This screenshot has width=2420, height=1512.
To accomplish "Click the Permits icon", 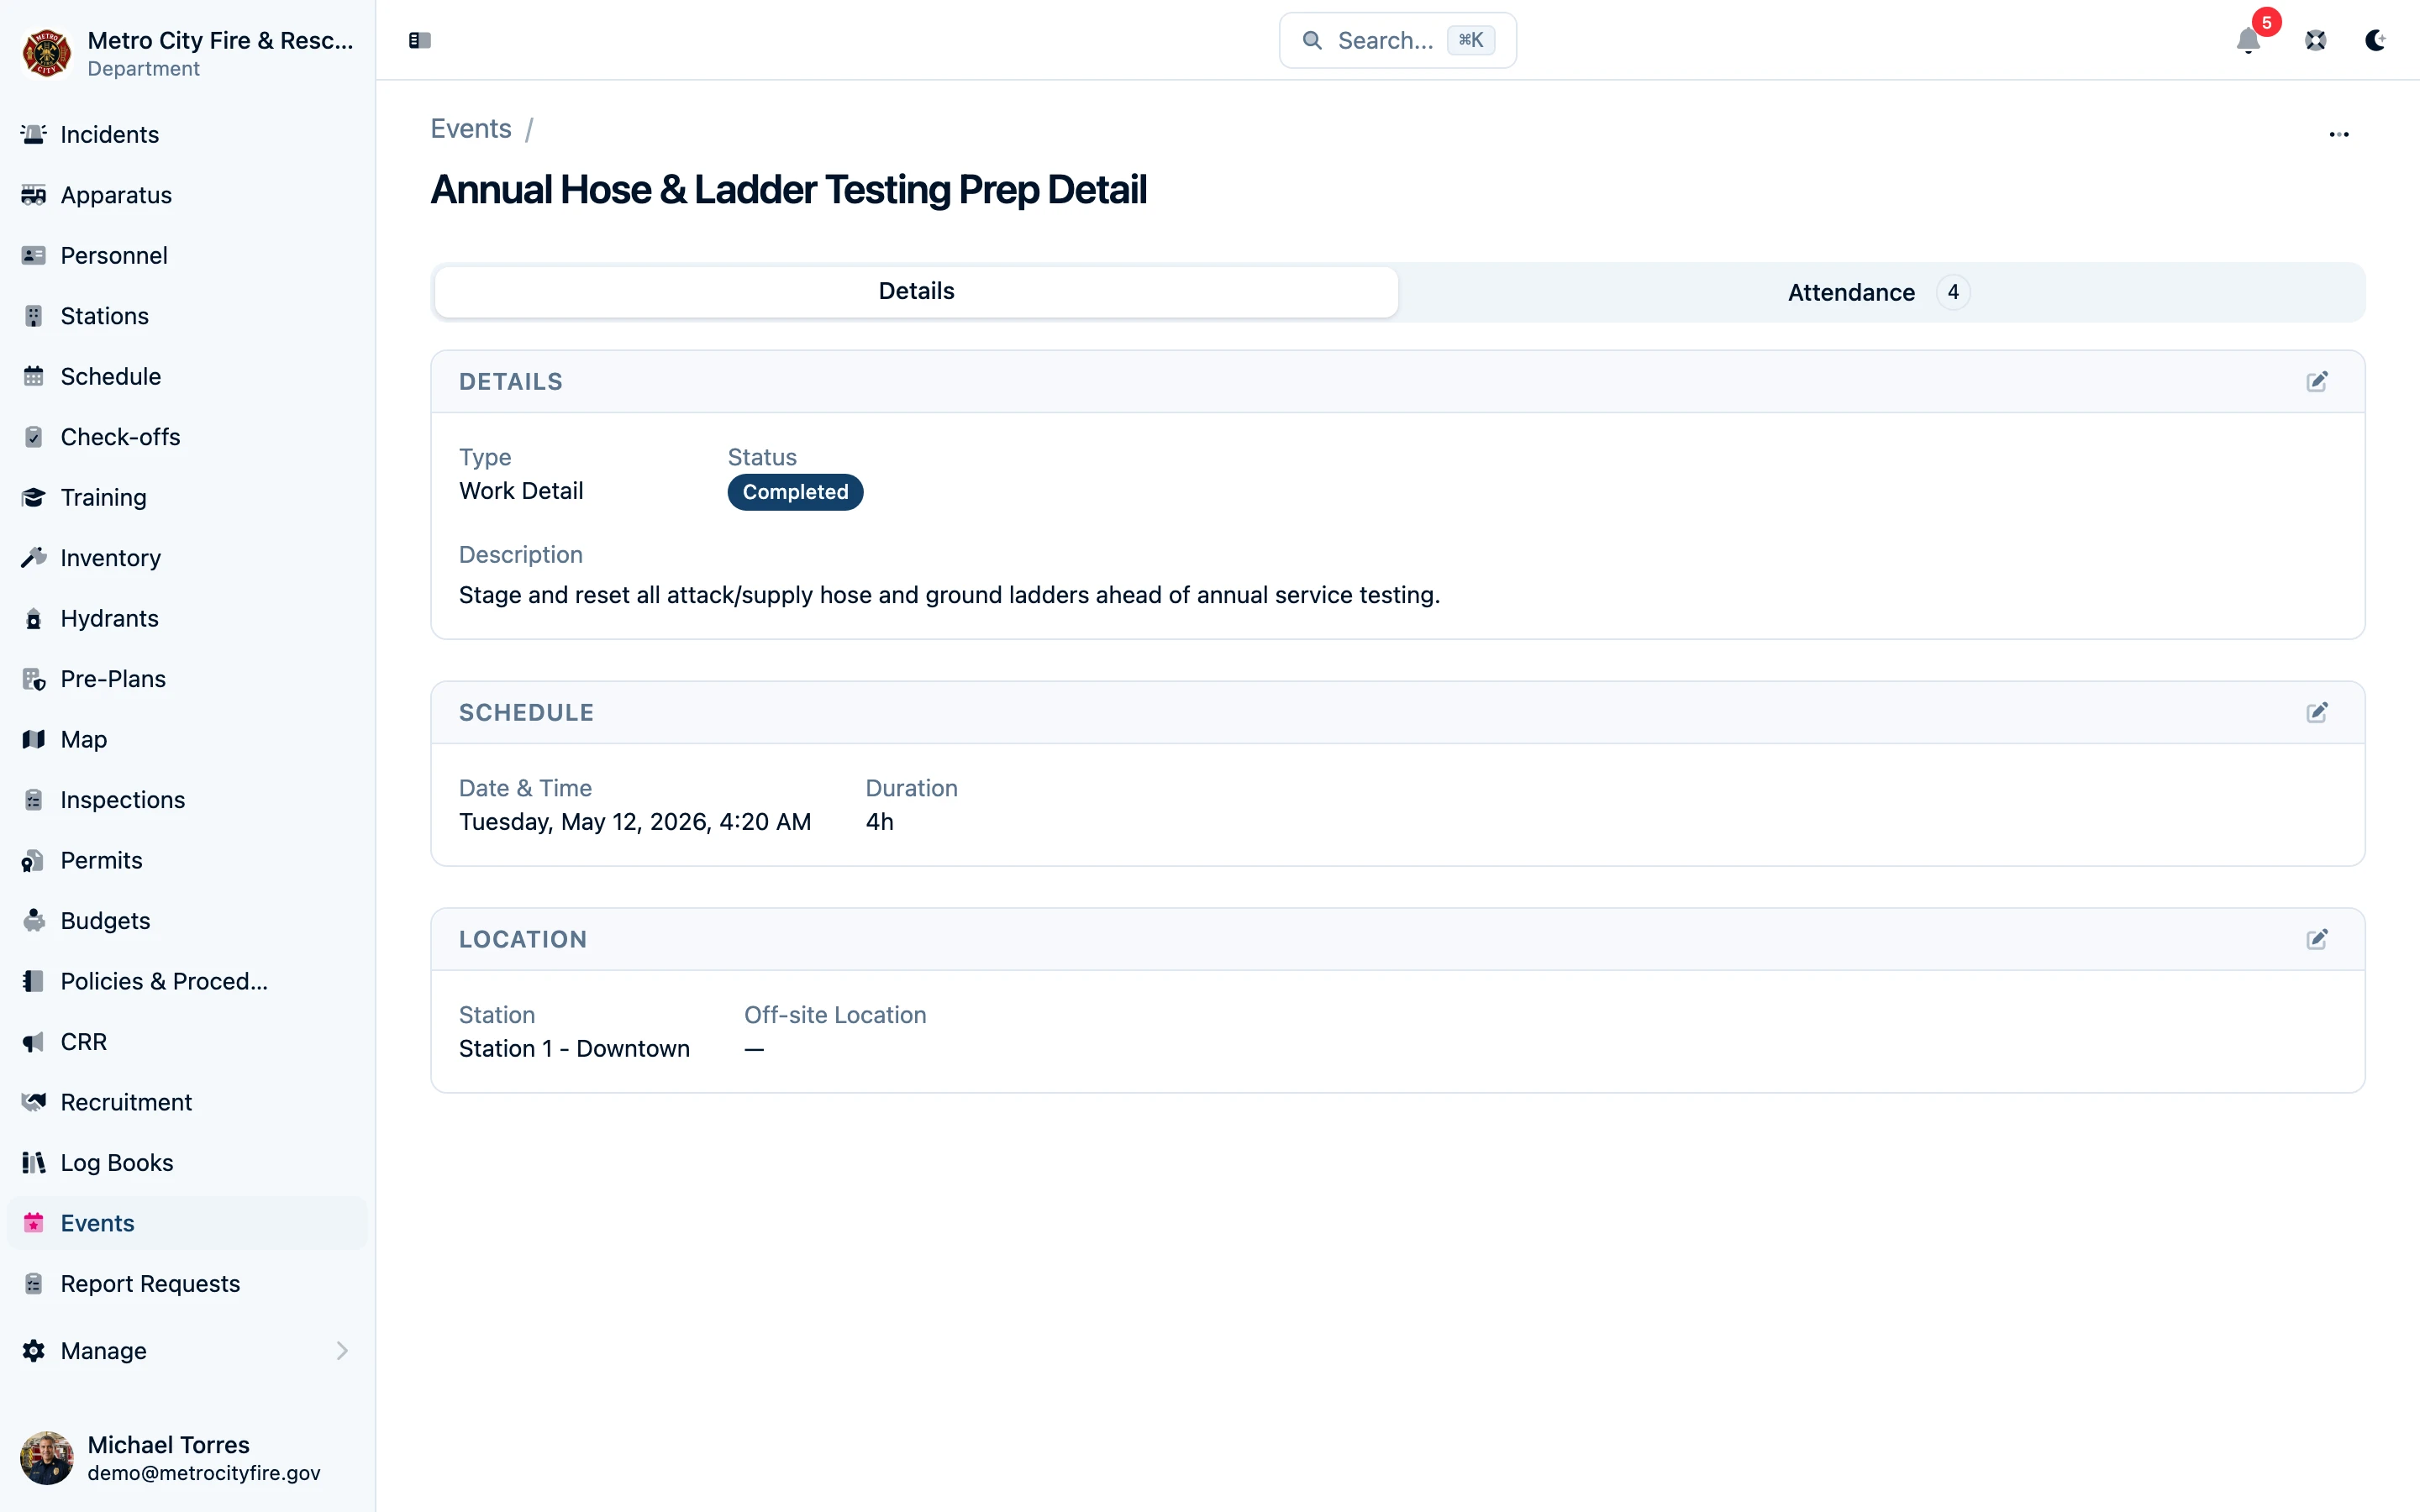I will [x=33, y=860].
